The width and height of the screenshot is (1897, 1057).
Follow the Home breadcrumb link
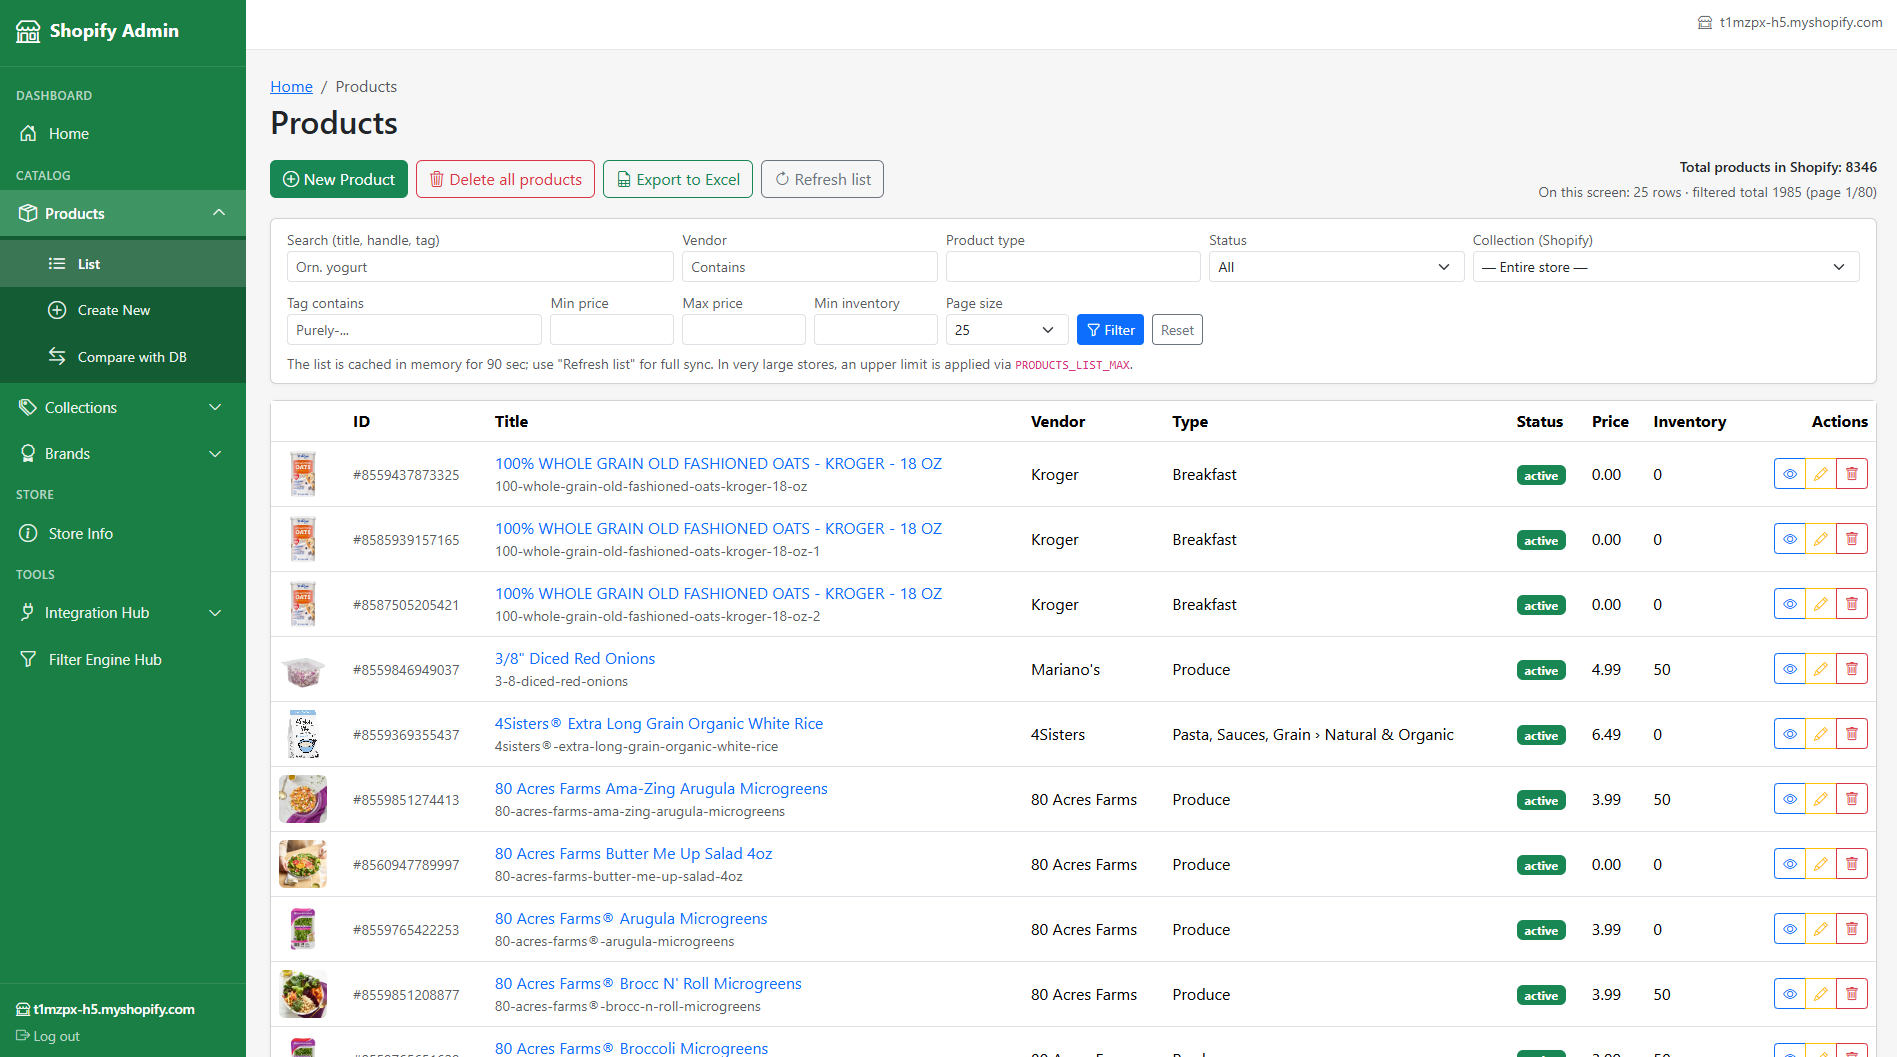pos(291,87)
